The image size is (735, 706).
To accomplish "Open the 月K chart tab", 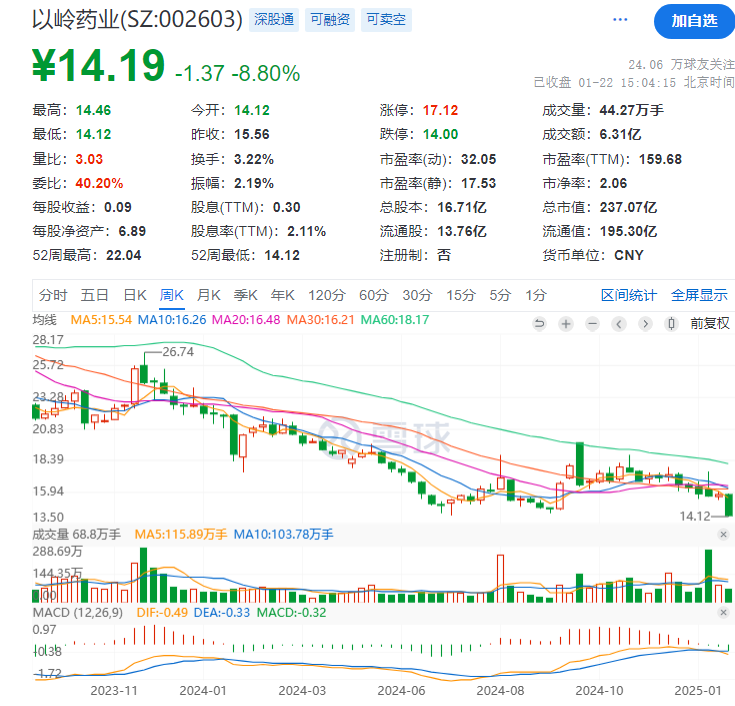I will (x=209, y=295).
